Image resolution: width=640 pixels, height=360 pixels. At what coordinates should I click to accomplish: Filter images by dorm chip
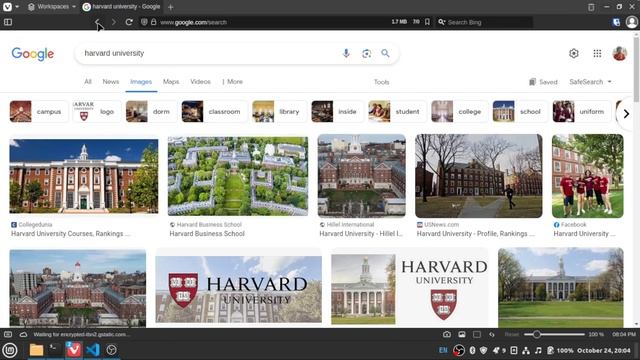[x=151, y=111]
